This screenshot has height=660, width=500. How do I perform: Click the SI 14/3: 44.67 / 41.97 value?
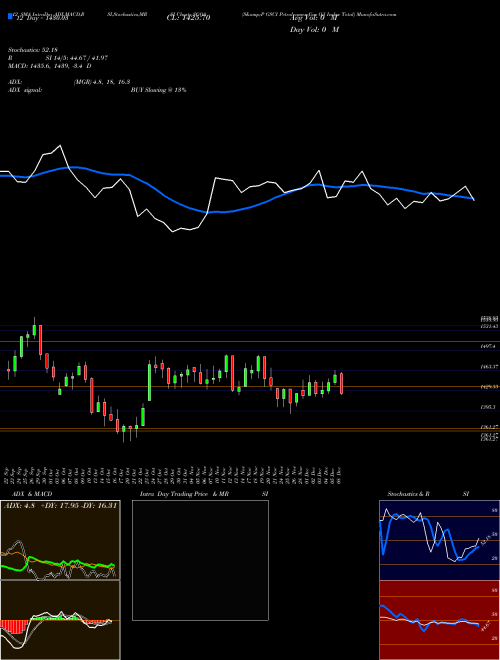77,58
